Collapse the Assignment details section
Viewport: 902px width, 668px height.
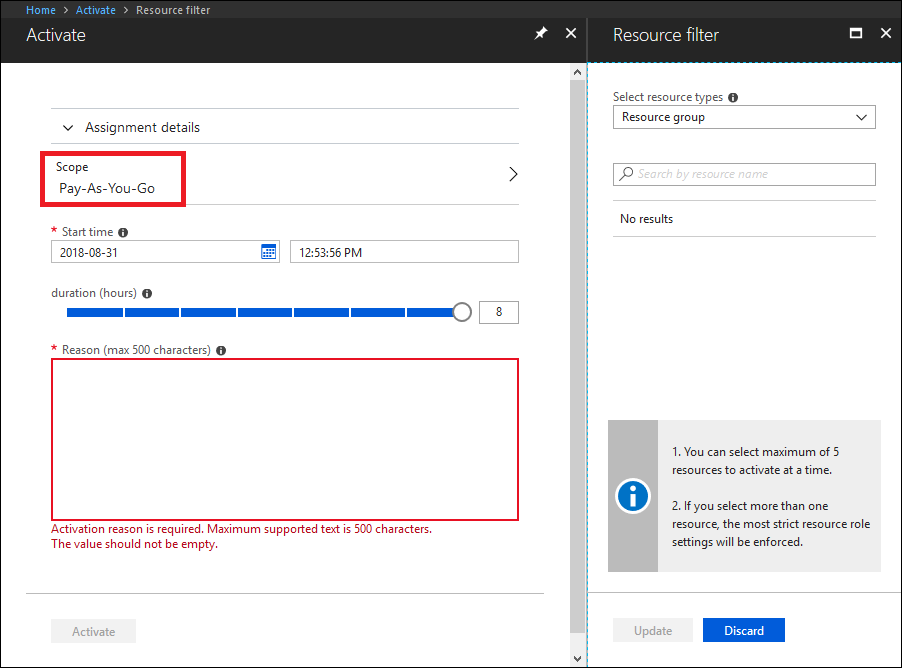point(68,128)
